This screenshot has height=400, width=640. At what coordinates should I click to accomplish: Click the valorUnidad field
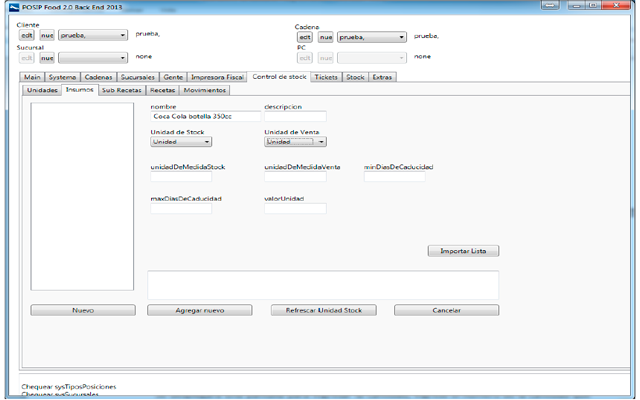click(295, 209)
